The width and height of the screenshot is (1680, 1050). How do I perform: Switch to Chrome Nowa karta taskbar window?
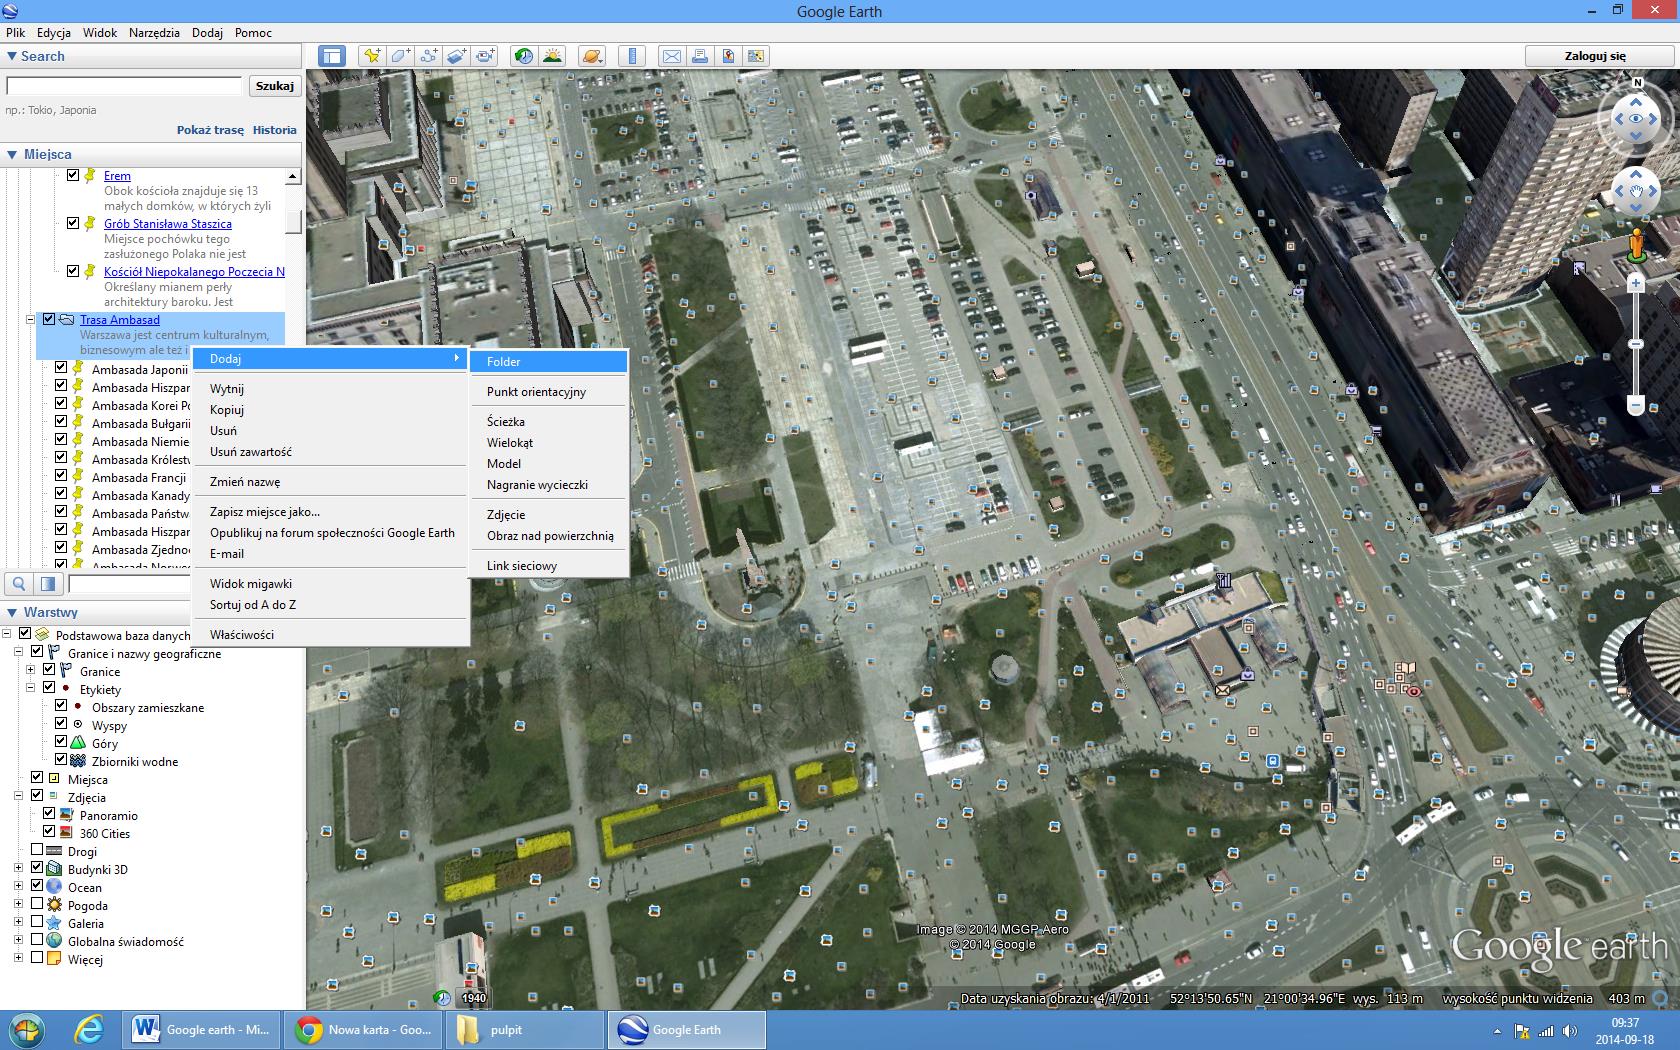(363, 1029)
